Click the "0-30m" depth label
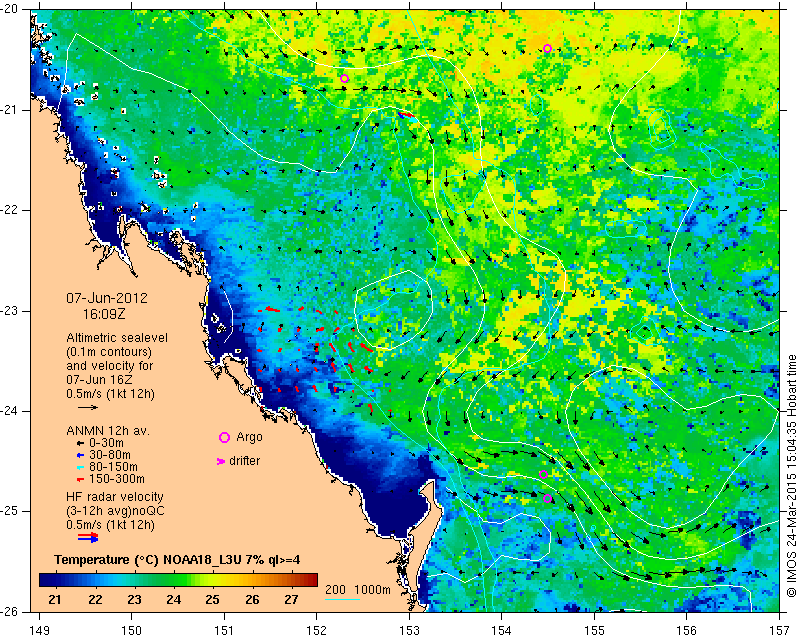 point(107,443)
